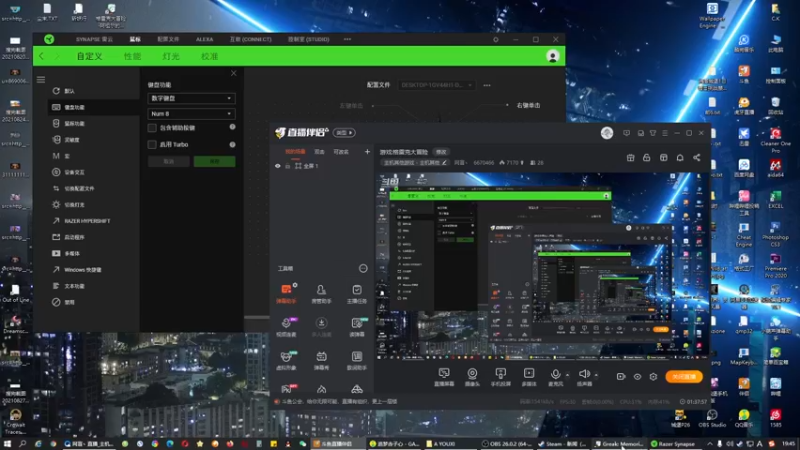Image resolution: width=800 pixels, height=450 pixels.
Task: Add 多媒体 source in streaming app
Action: (x=529, y=377)
